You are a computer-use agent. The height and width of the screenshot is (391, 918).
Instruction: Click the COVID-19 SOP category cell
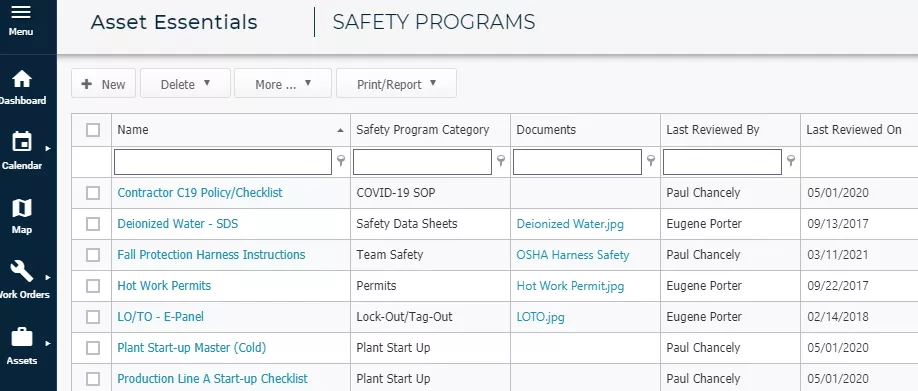point(396,193)
